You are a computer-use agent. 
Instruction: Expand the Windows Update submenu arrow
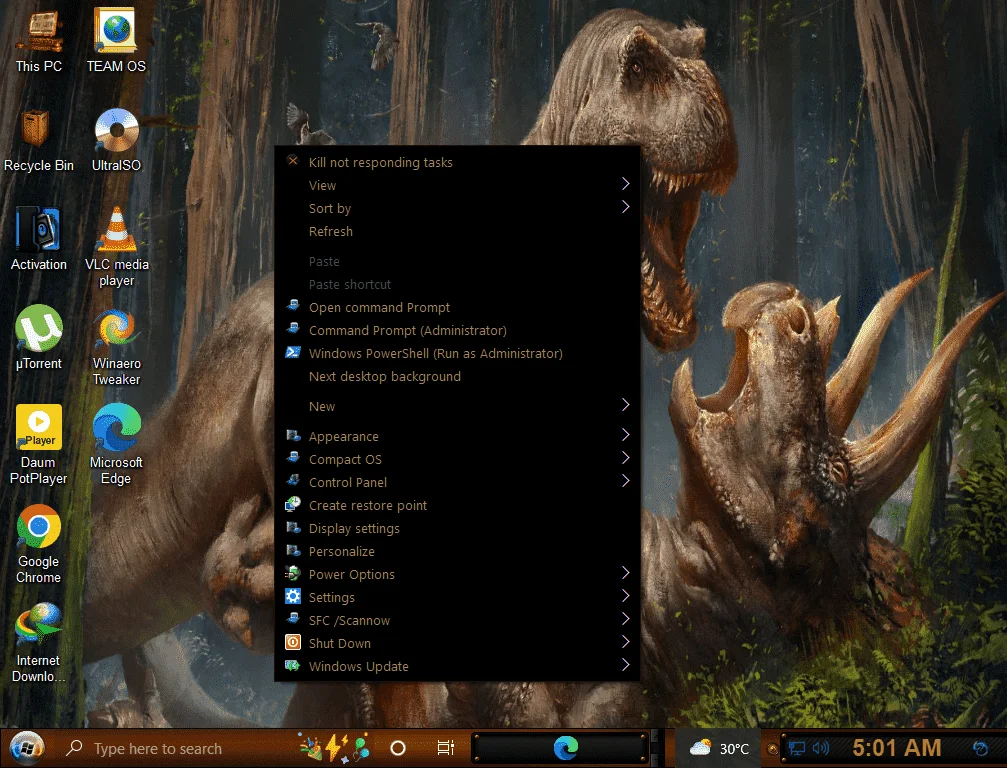point(626,665)
